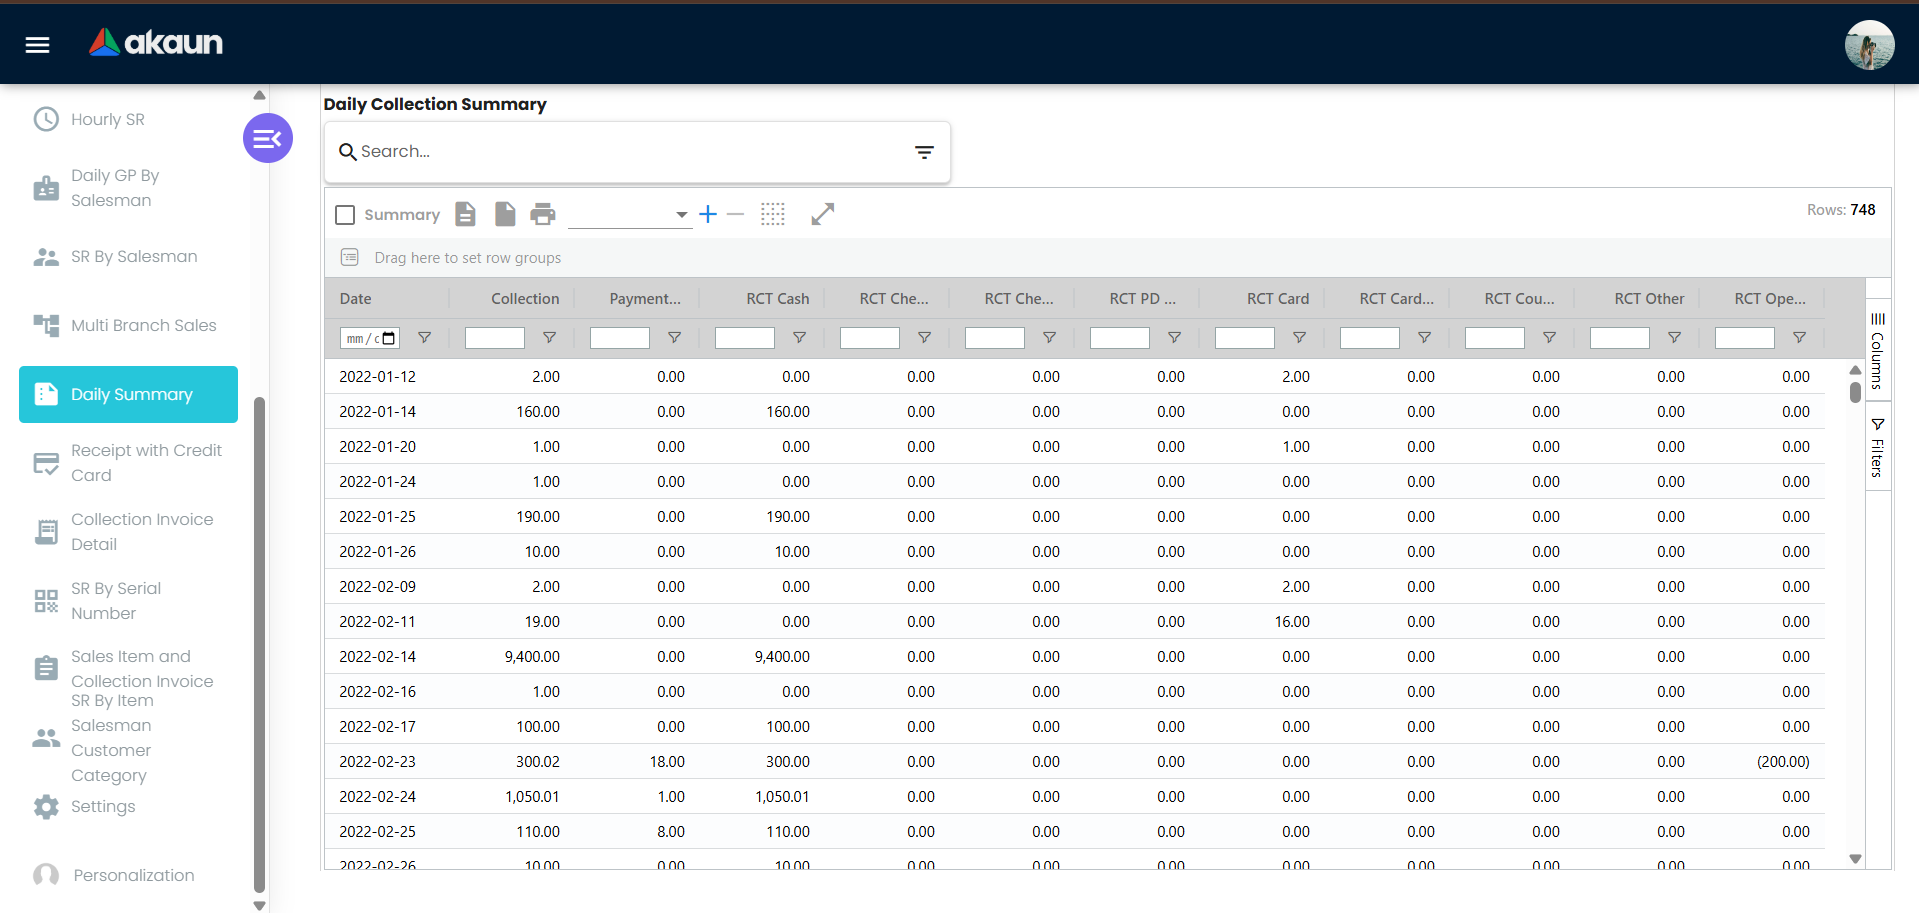The width and height of the screenshot is (1919, 913).
Task: Click the lined document export icon
Action: 466,214
